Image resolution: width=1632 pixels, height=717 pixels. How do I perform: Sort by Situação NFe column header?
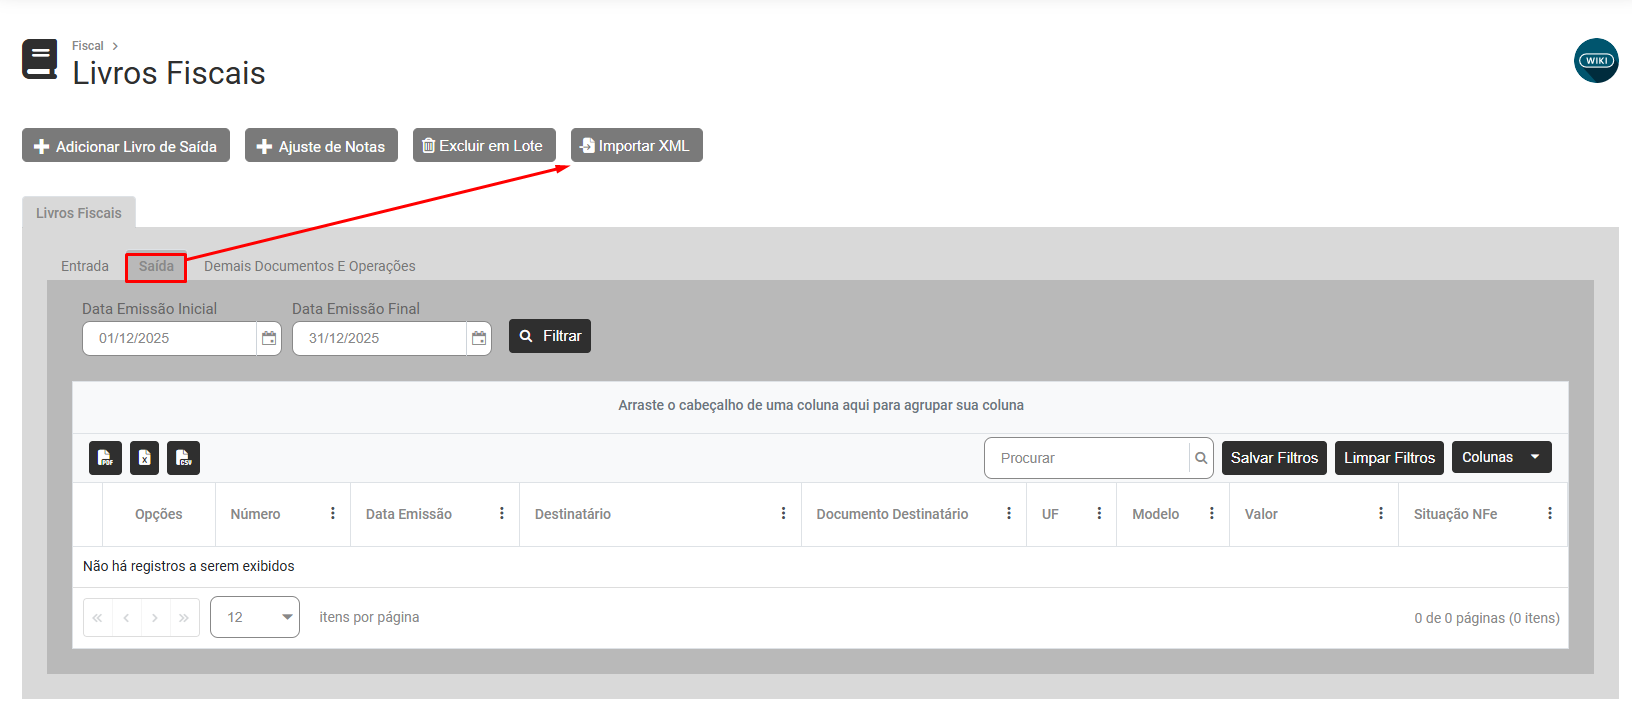1455,514
